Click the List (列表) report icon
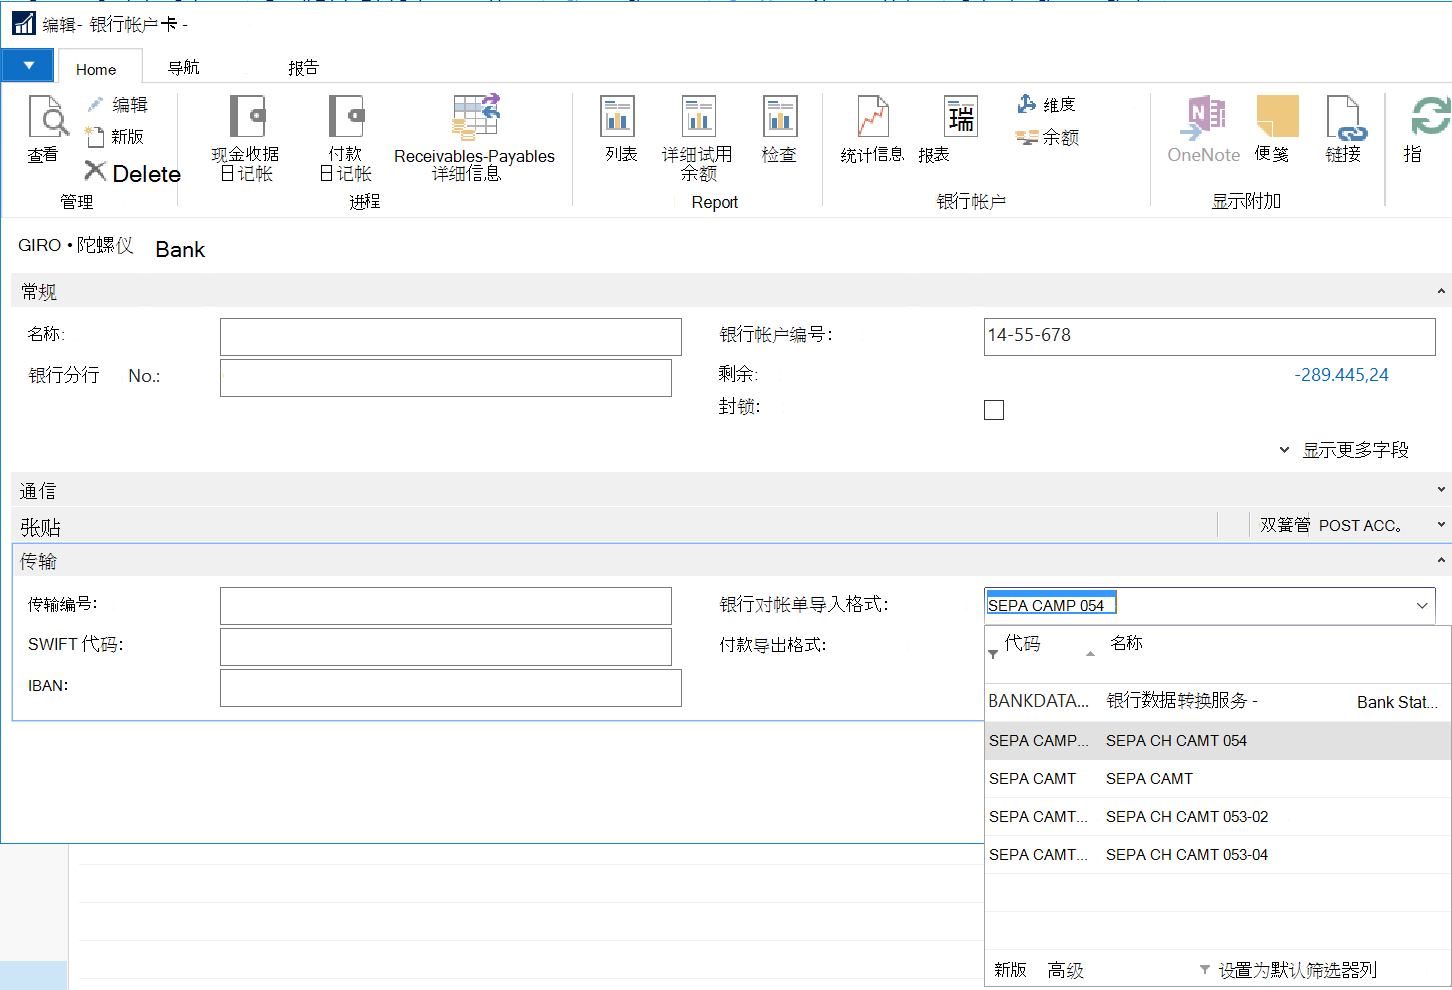This screenshot has width=1452, height=990. click(x=618, y=117)
